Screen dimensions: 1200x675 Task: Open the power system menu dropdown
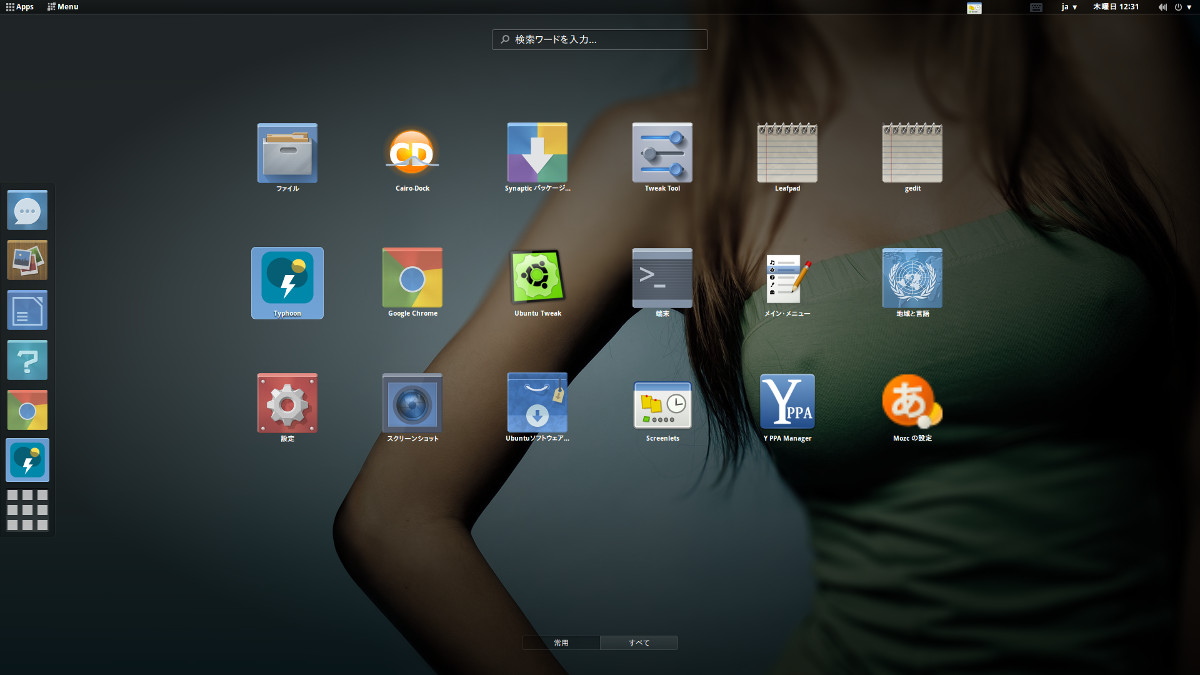coord(1183,7)
